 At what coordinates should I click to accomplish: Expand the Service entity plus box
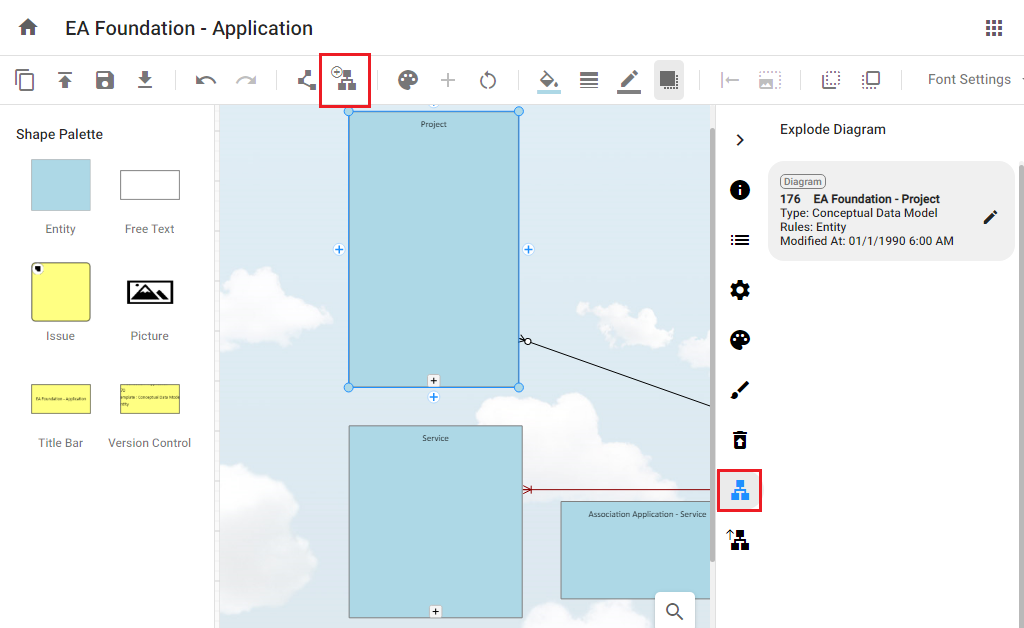pyautogui.click(x=436, y=611)
